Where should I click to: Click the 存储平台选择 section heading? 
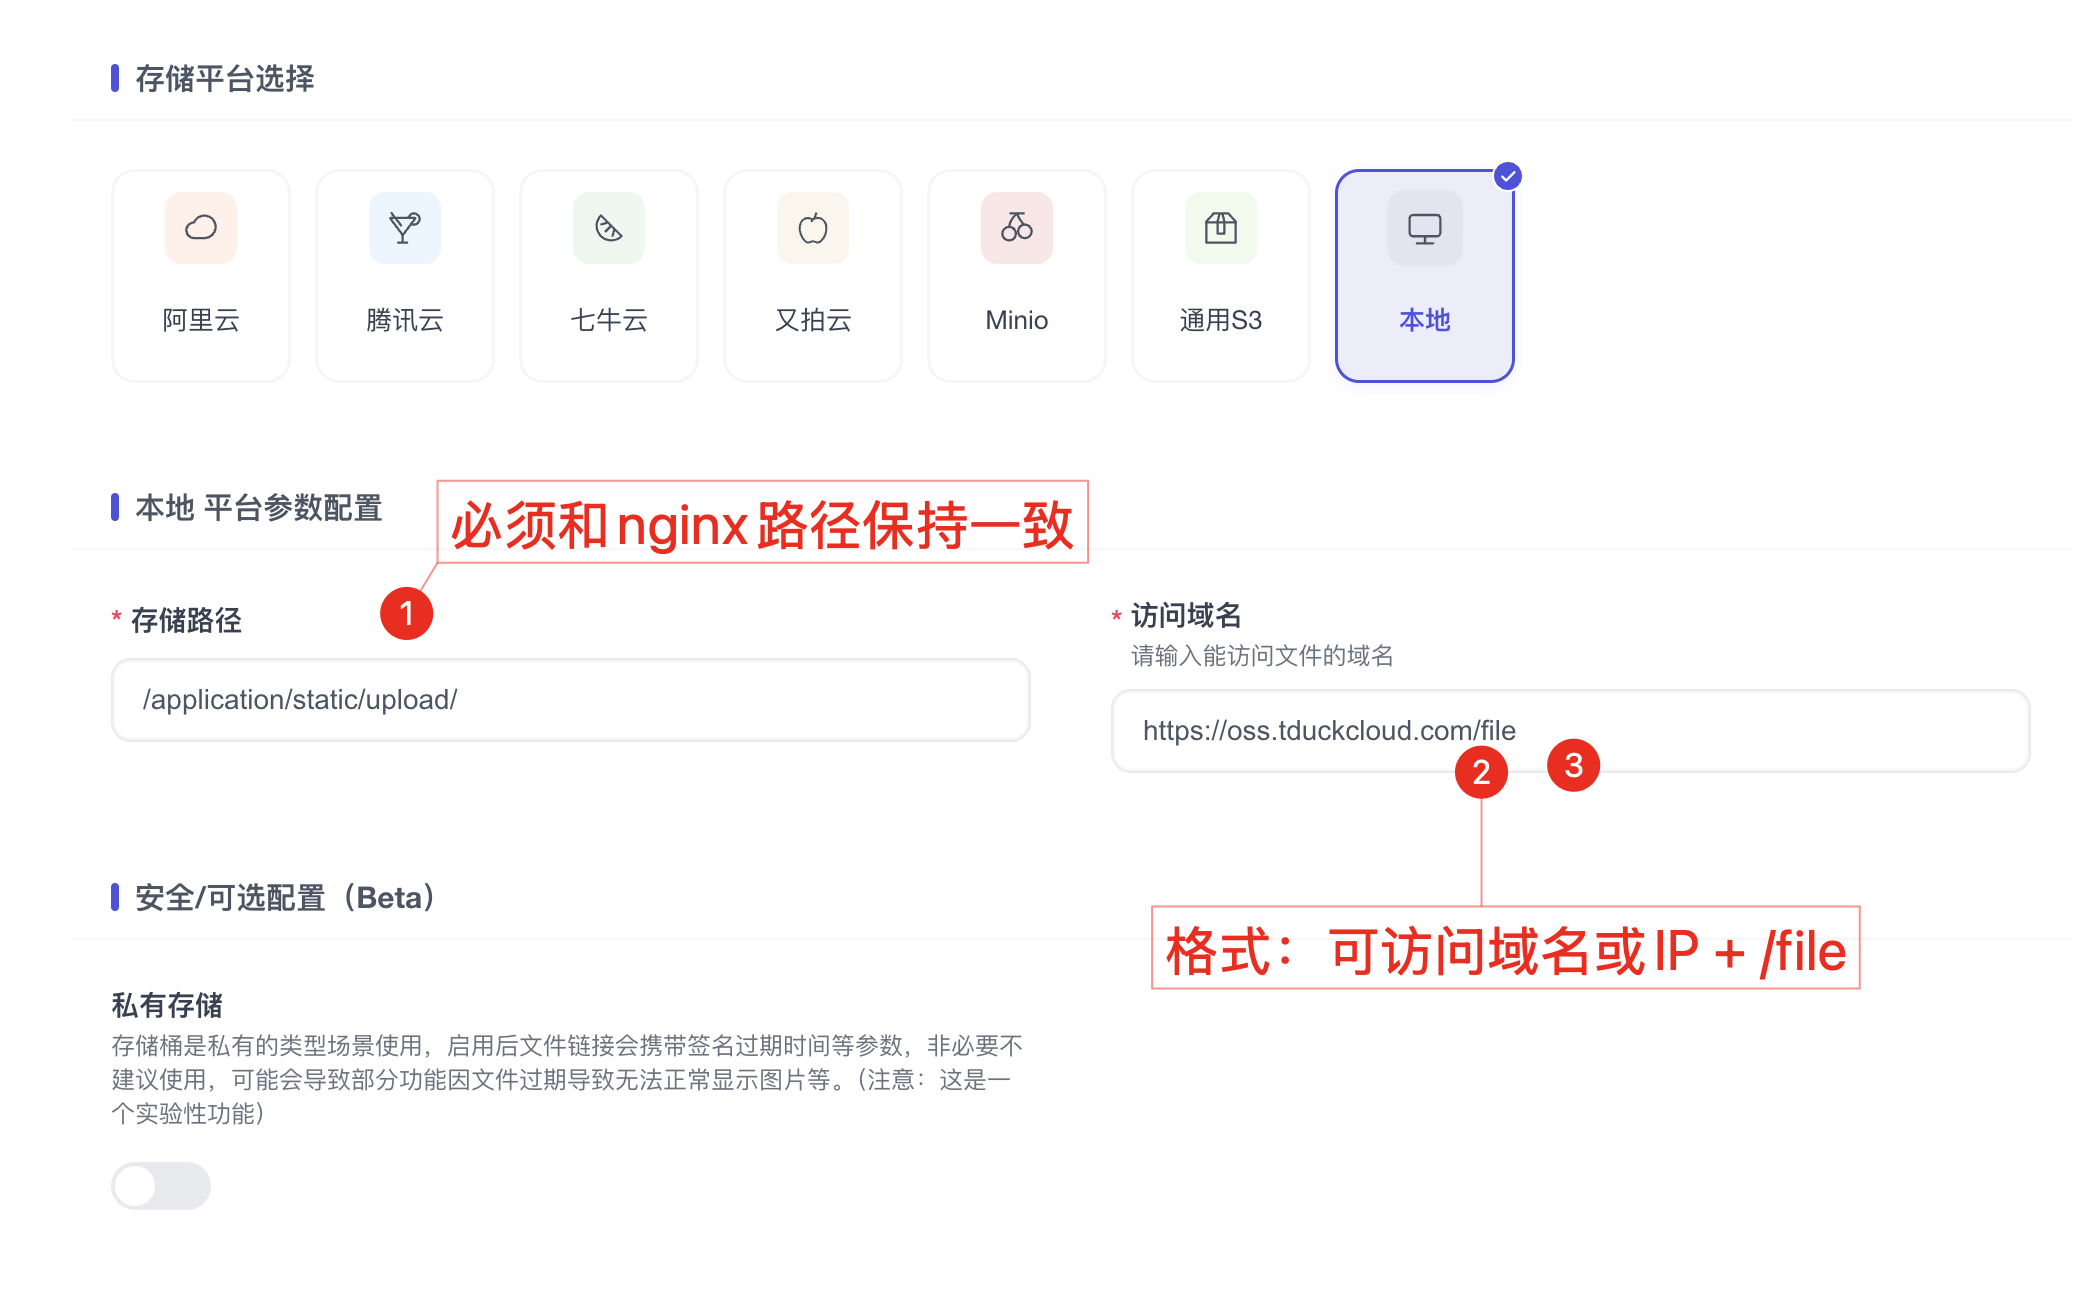point(225,79)
